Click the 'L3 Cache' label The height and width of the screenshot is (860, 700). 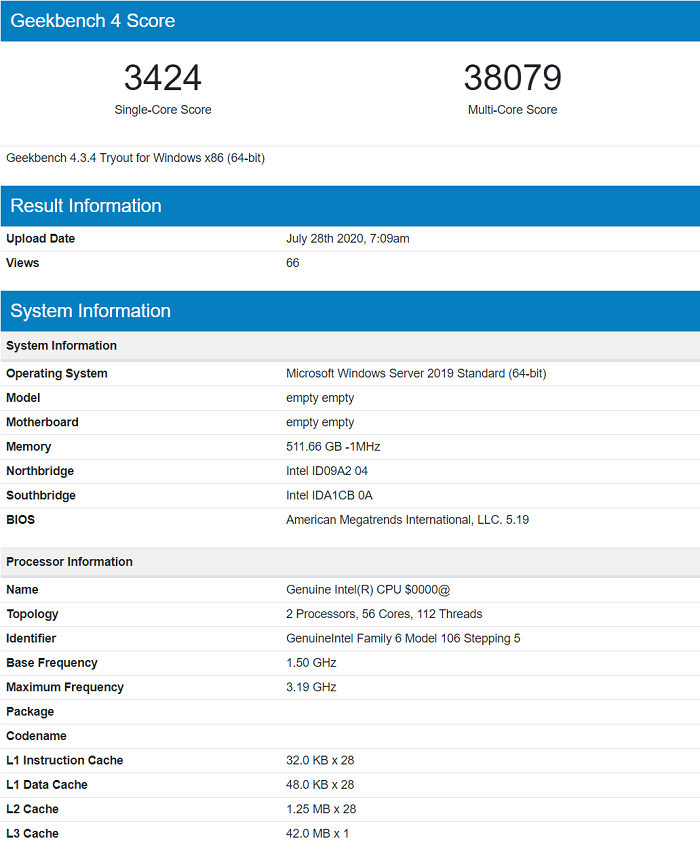(32, 834)
